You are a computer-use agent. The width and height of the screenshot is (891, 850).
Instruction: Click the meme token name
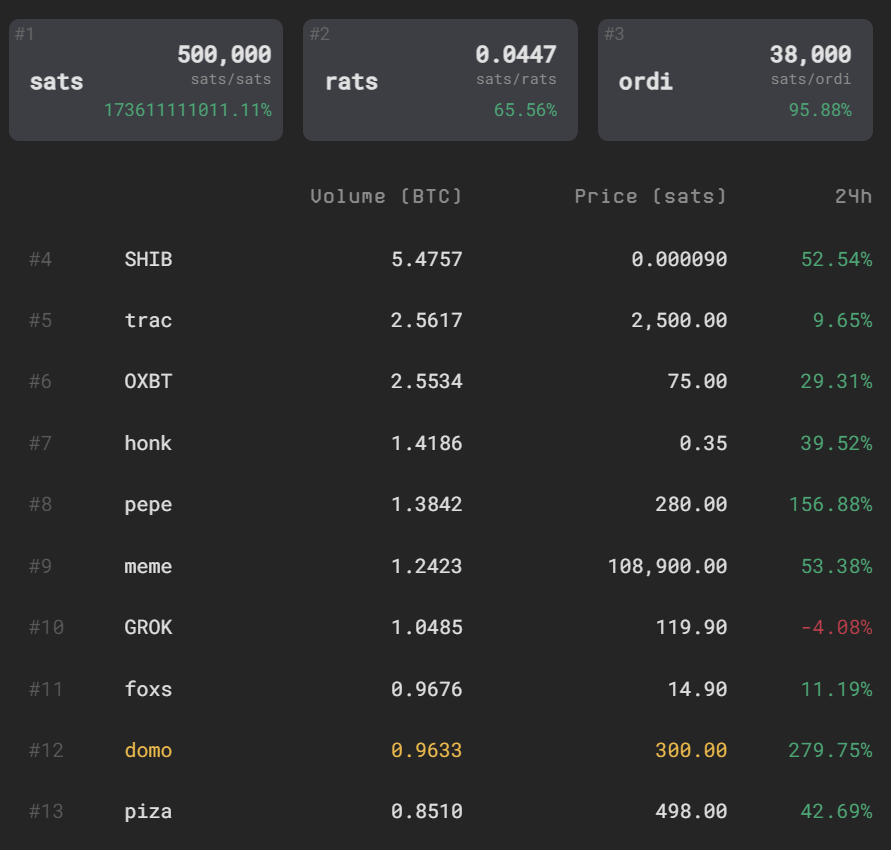pos(148,566)
